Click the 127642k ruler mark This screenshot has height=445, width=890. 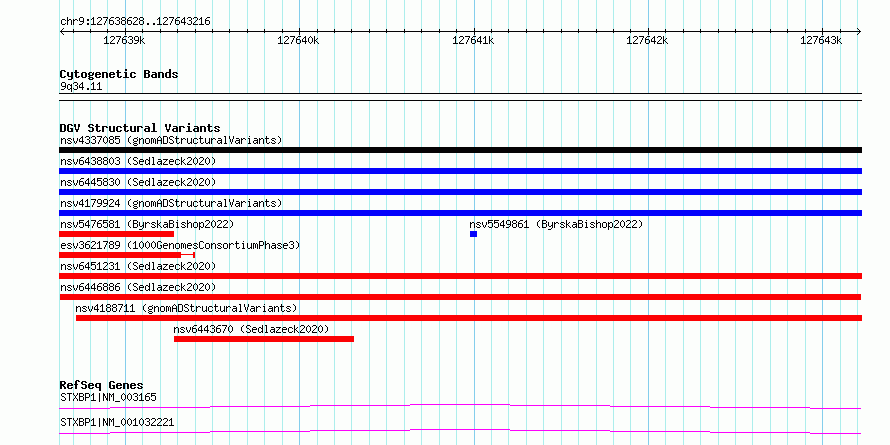tap(648, 40)
